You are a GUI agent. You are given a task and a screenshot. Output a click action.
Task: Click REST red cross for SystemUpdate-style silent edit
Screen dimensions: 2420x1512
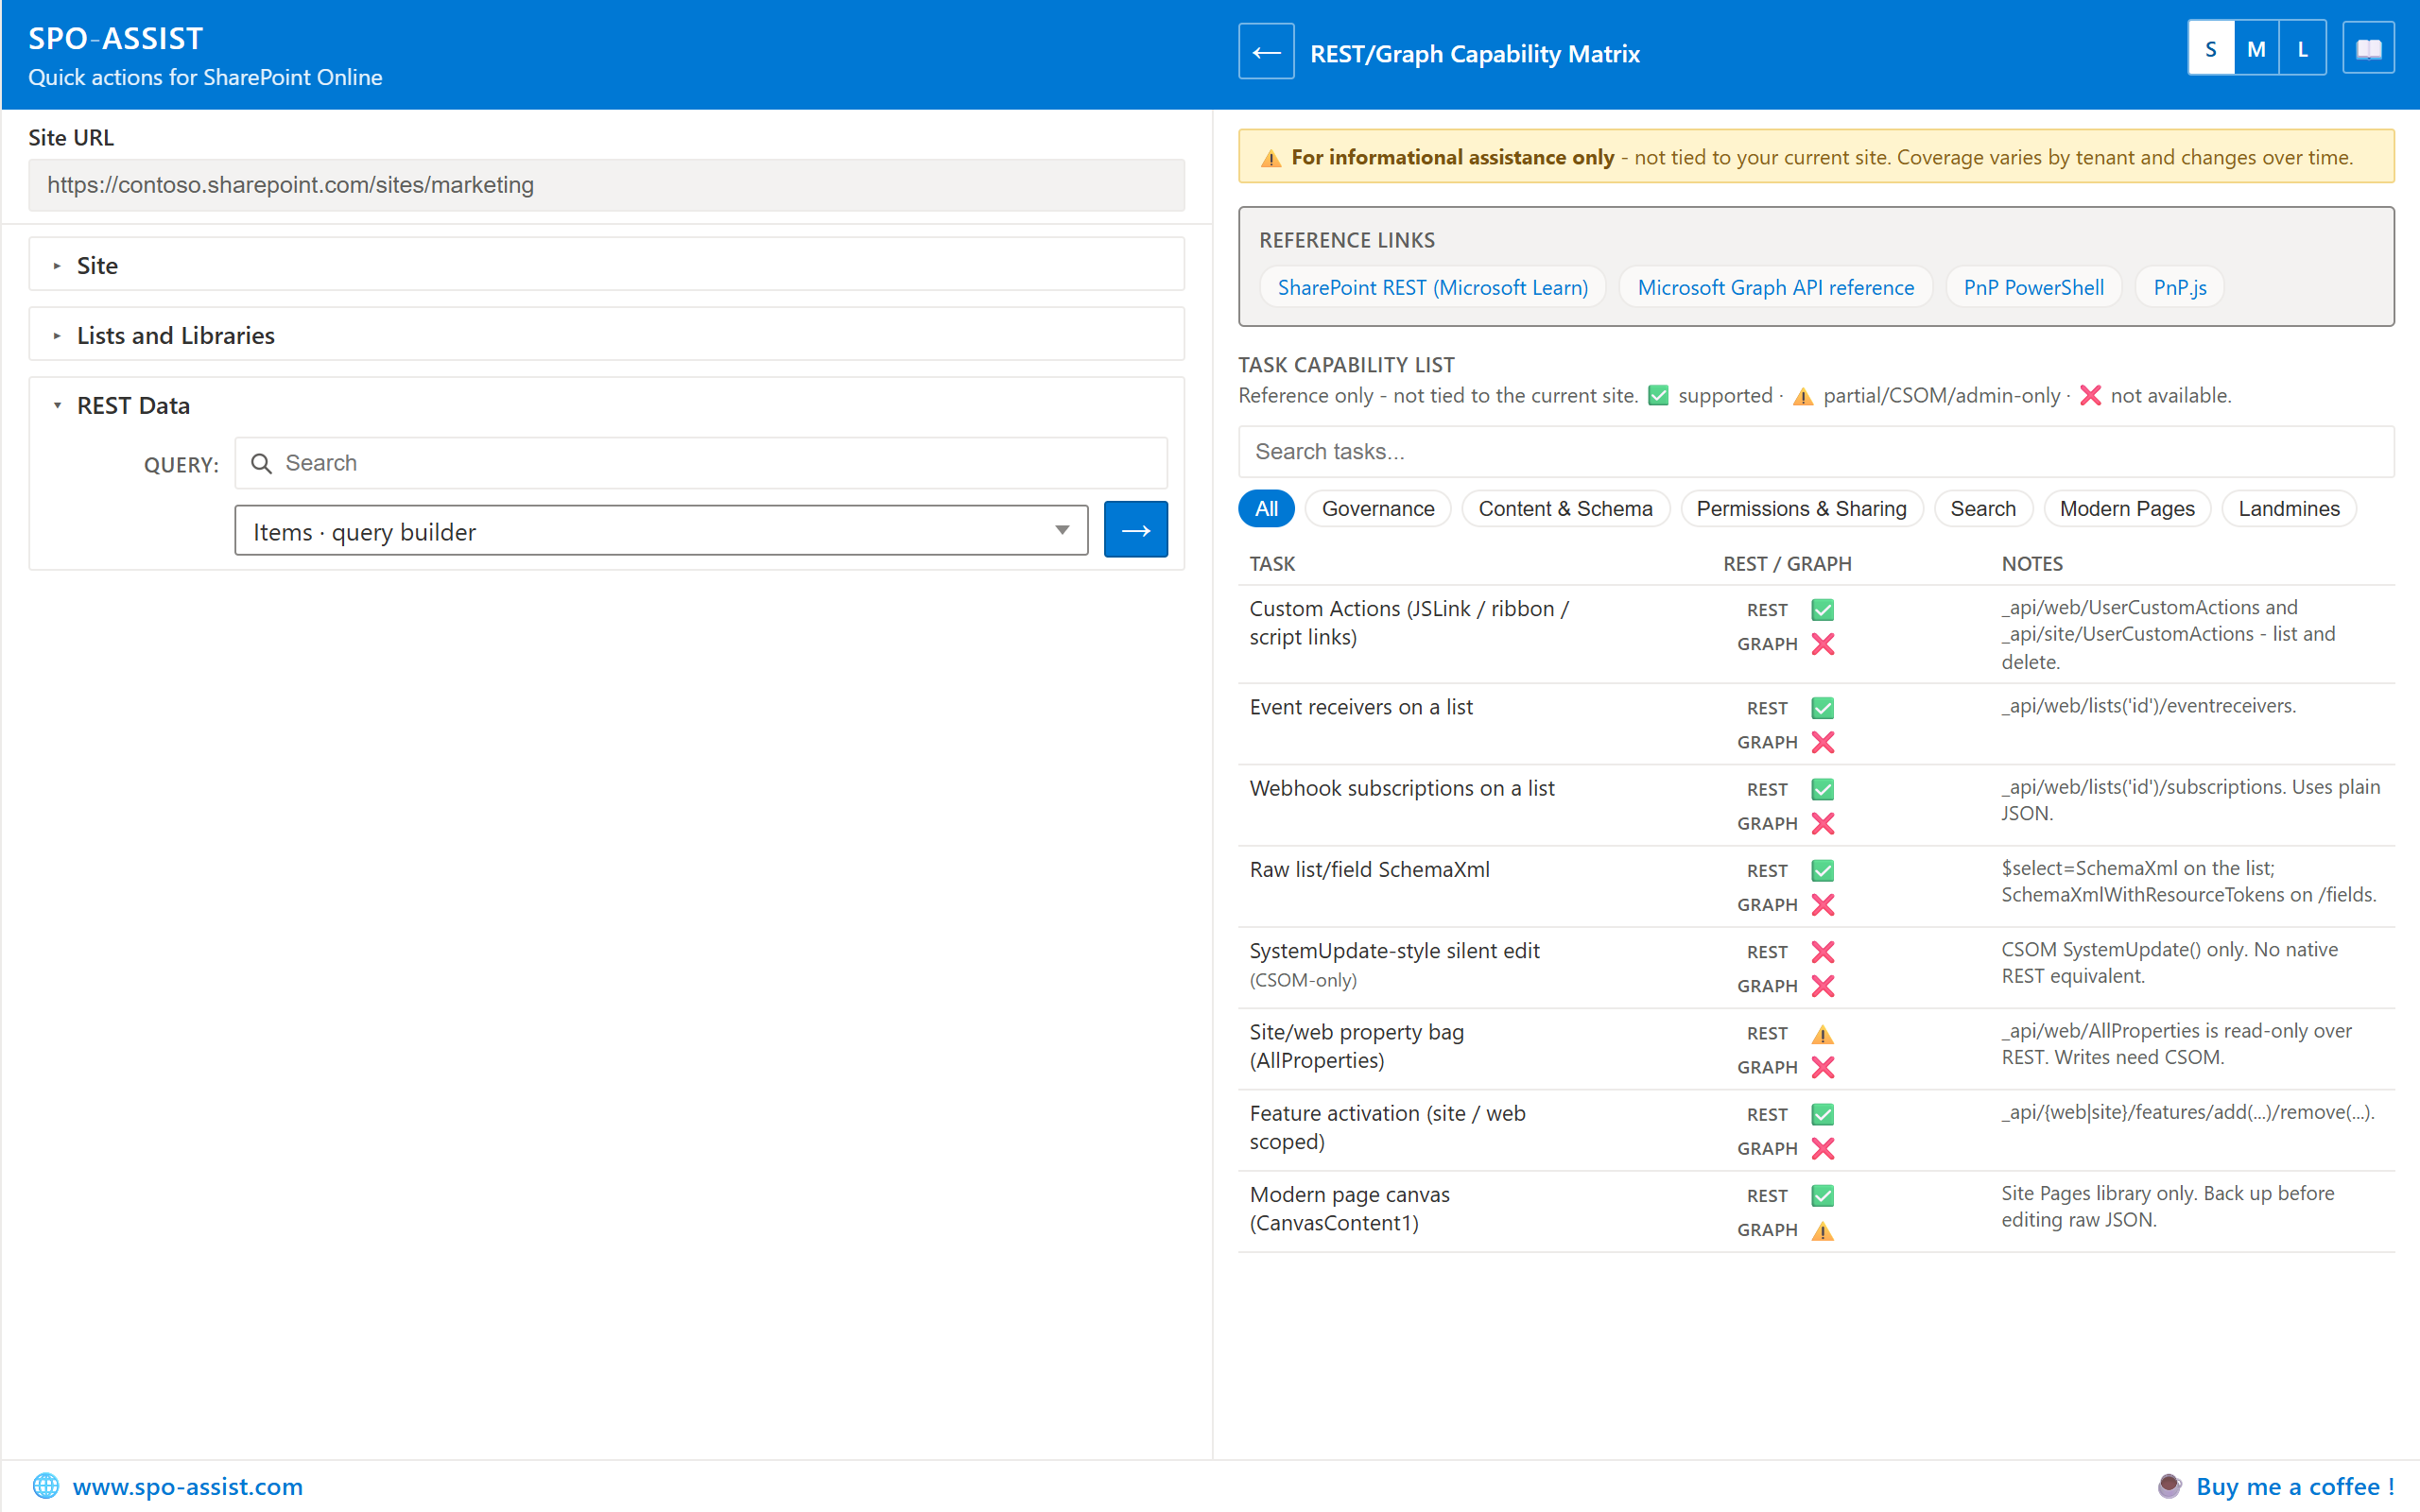click(x=1822, y=951)
